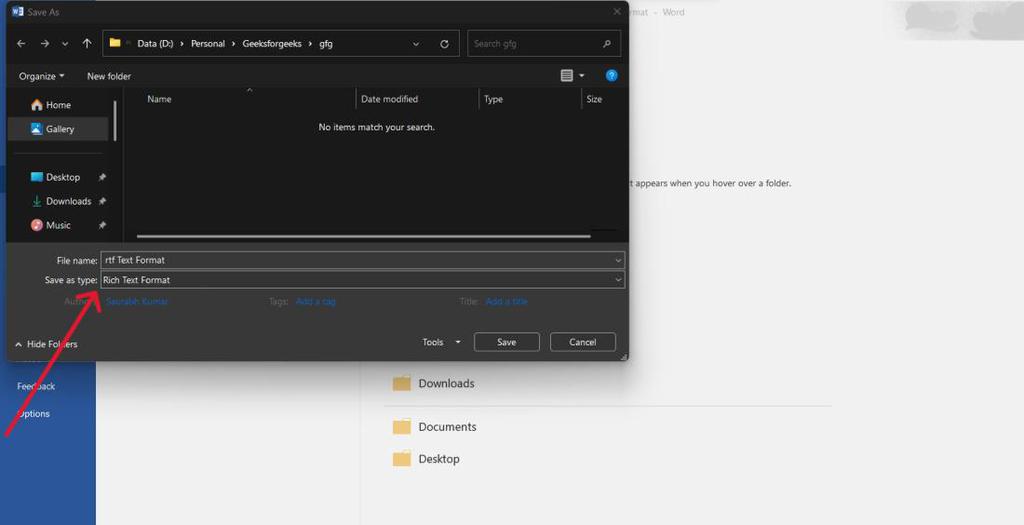Open the Organize menu
The height and width of the screenshot is (525, 1024).
coord(42,76)
